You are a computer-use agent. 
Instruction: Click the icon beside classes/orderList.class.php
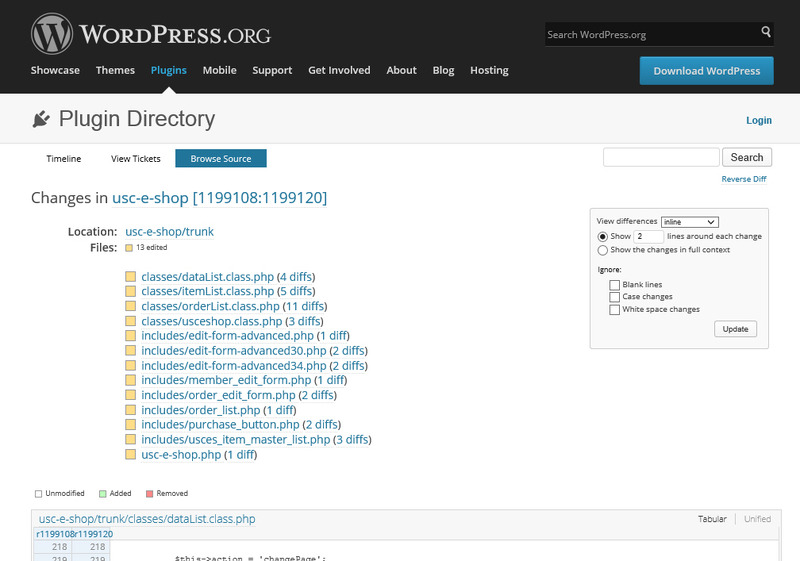(130, 306)
